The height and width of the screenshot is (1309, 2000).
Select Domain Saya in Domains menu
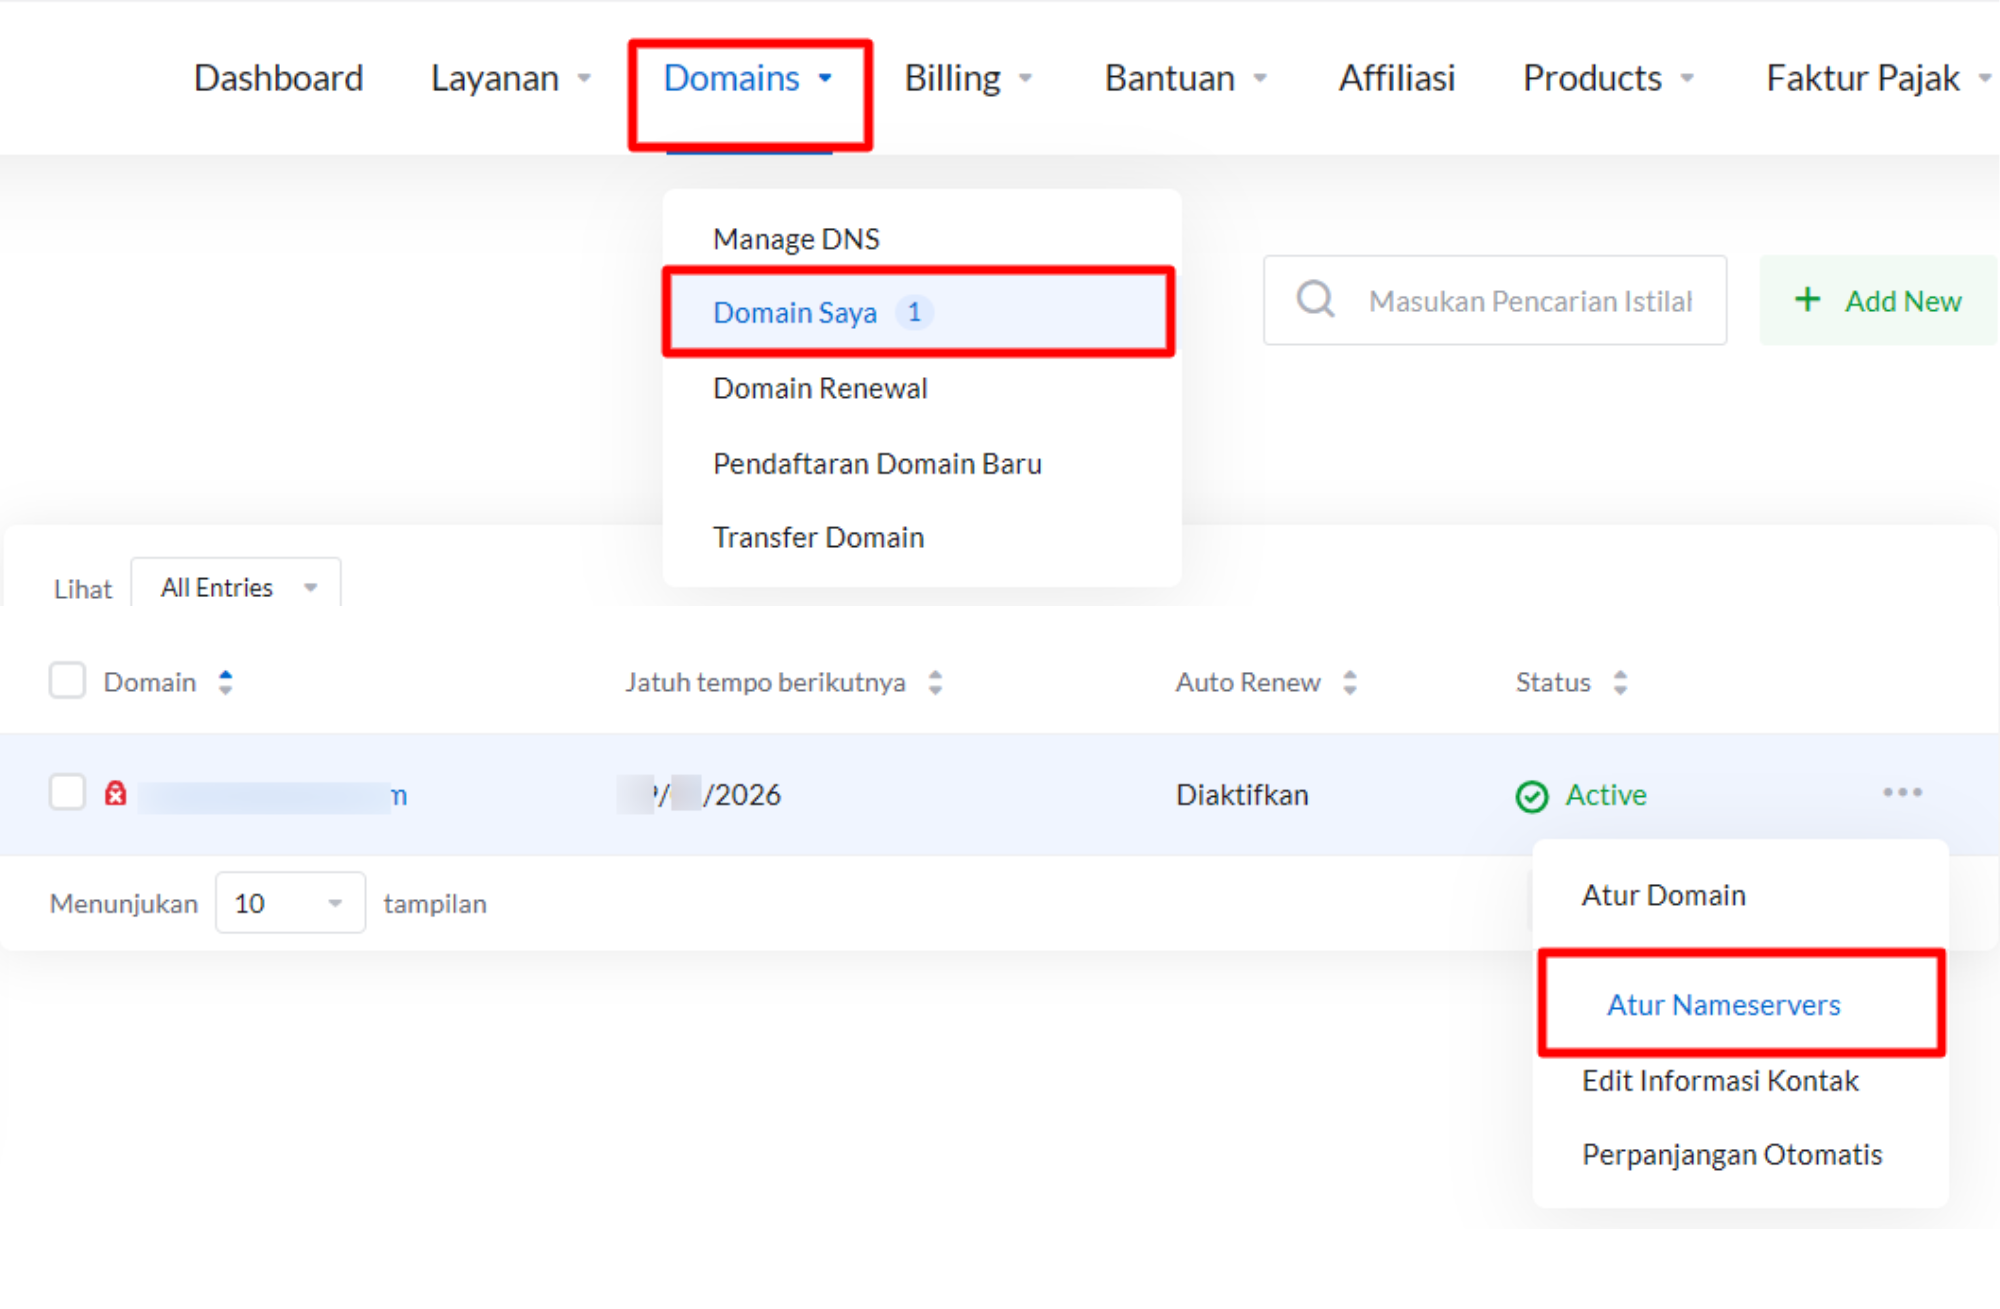796,313
